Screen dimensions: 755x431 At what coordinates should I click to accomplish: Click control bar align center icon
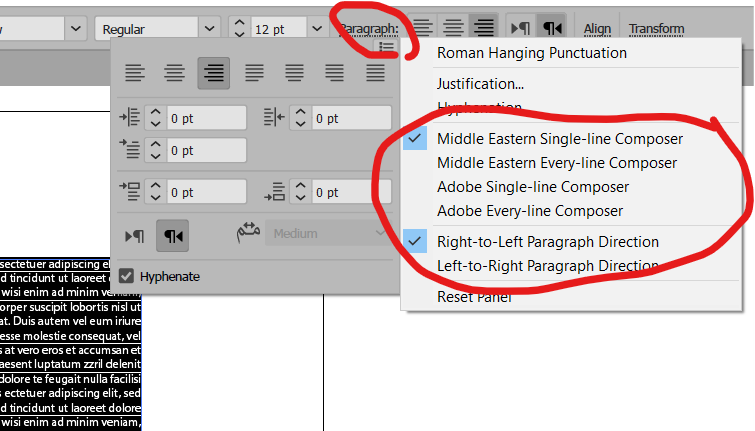(x=453, y=28)
